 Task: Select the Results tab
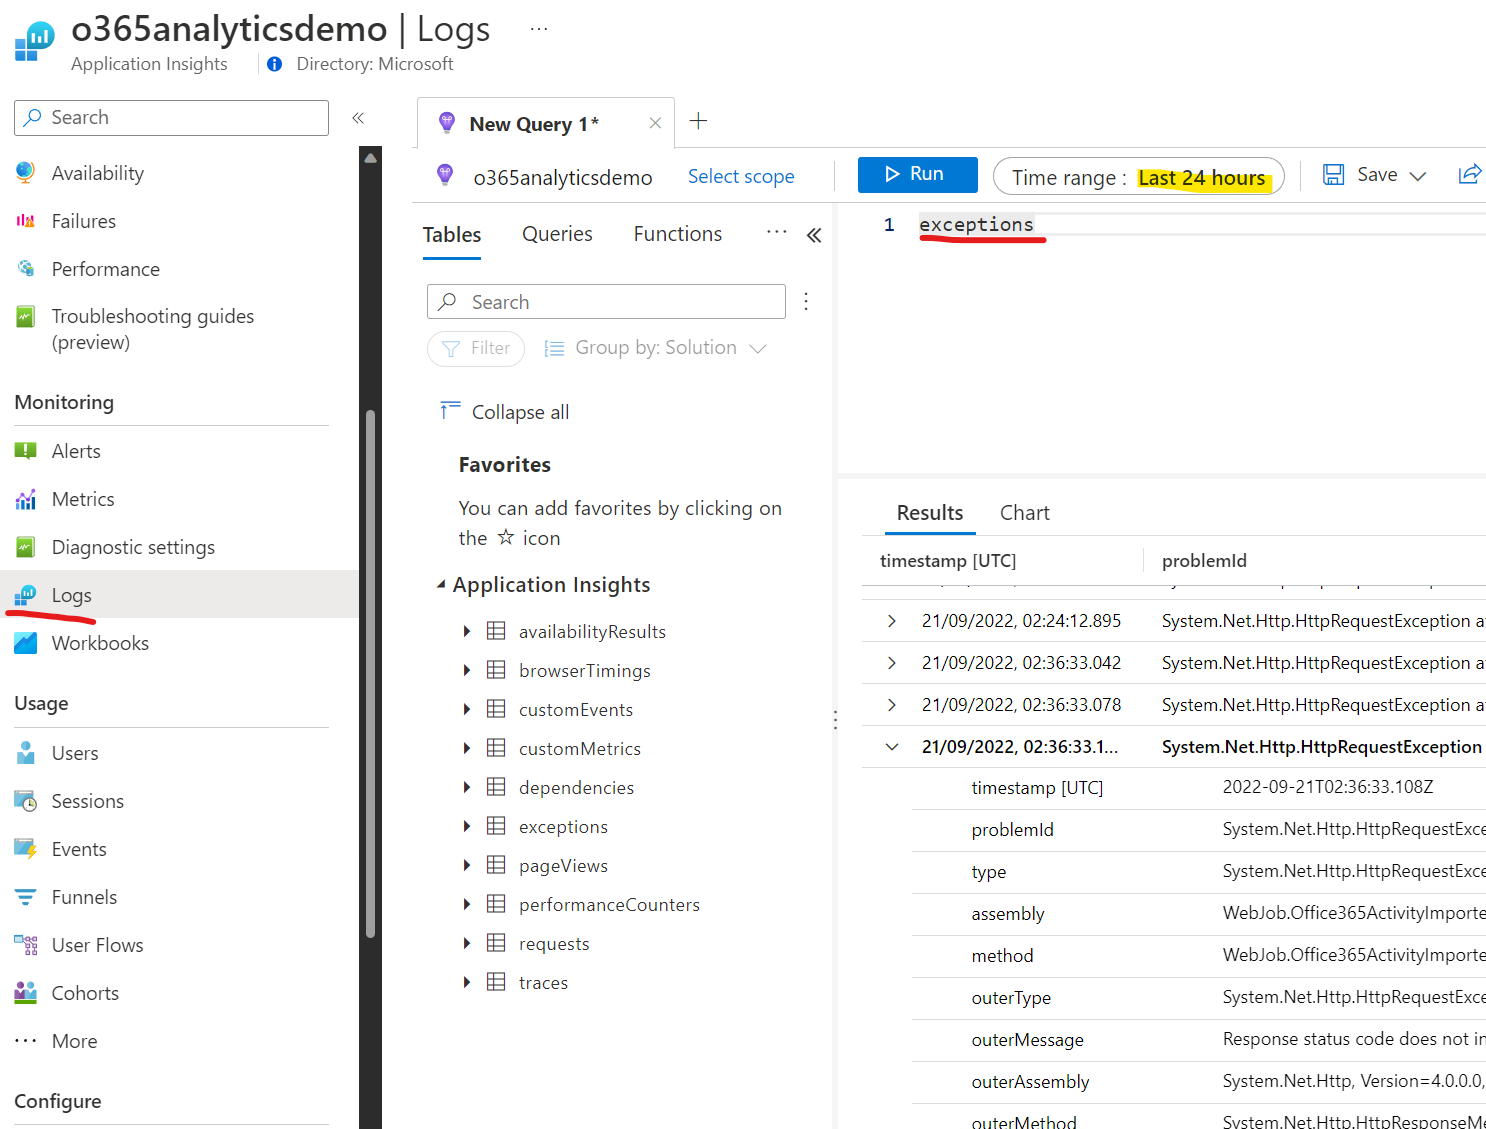(x=930, y=513)
